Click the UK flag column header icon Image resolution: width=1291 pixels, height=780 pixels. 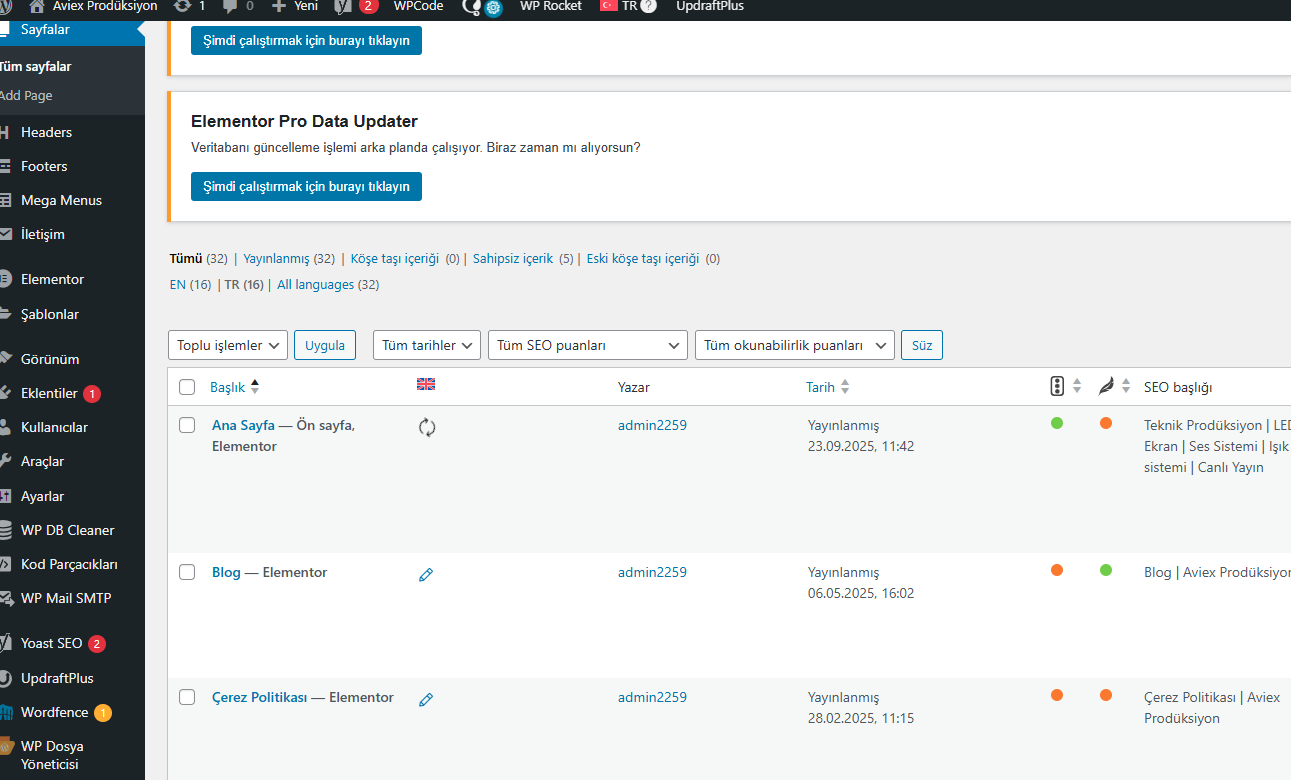coord(426,385)
